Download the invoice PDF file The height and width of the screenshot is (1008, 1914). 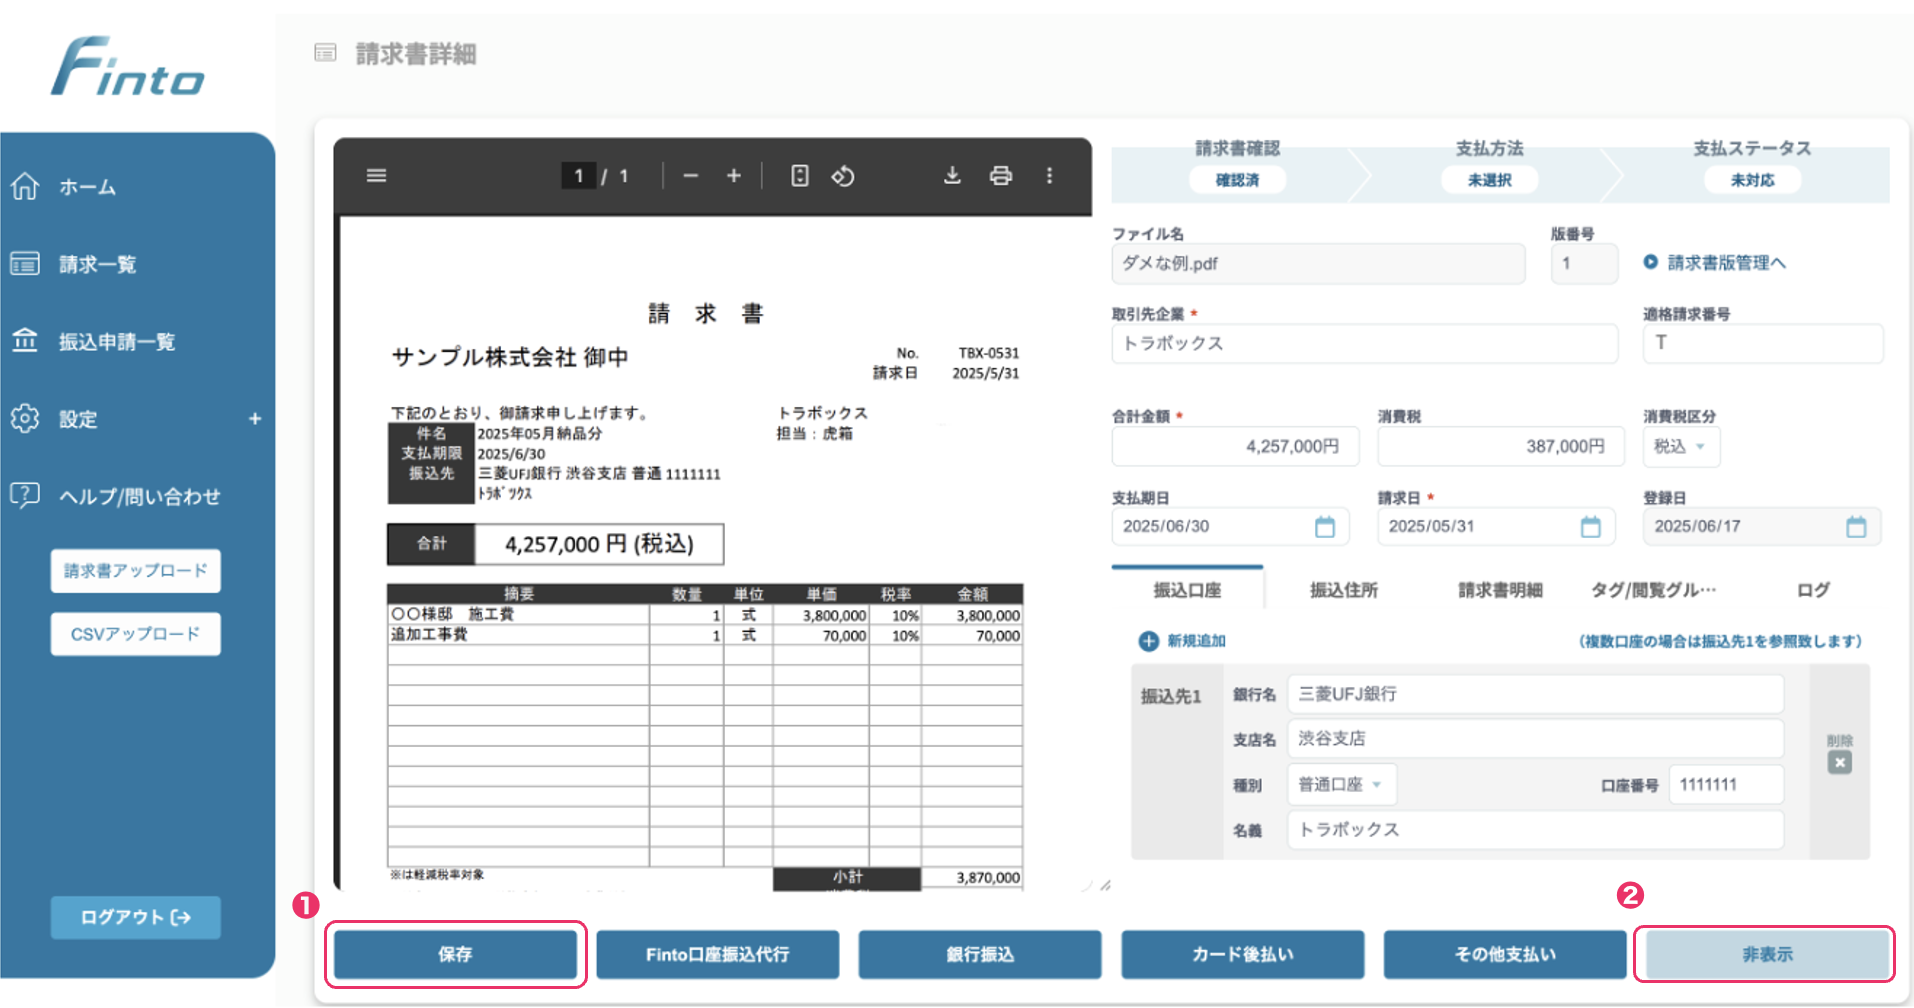pos(952,176)
